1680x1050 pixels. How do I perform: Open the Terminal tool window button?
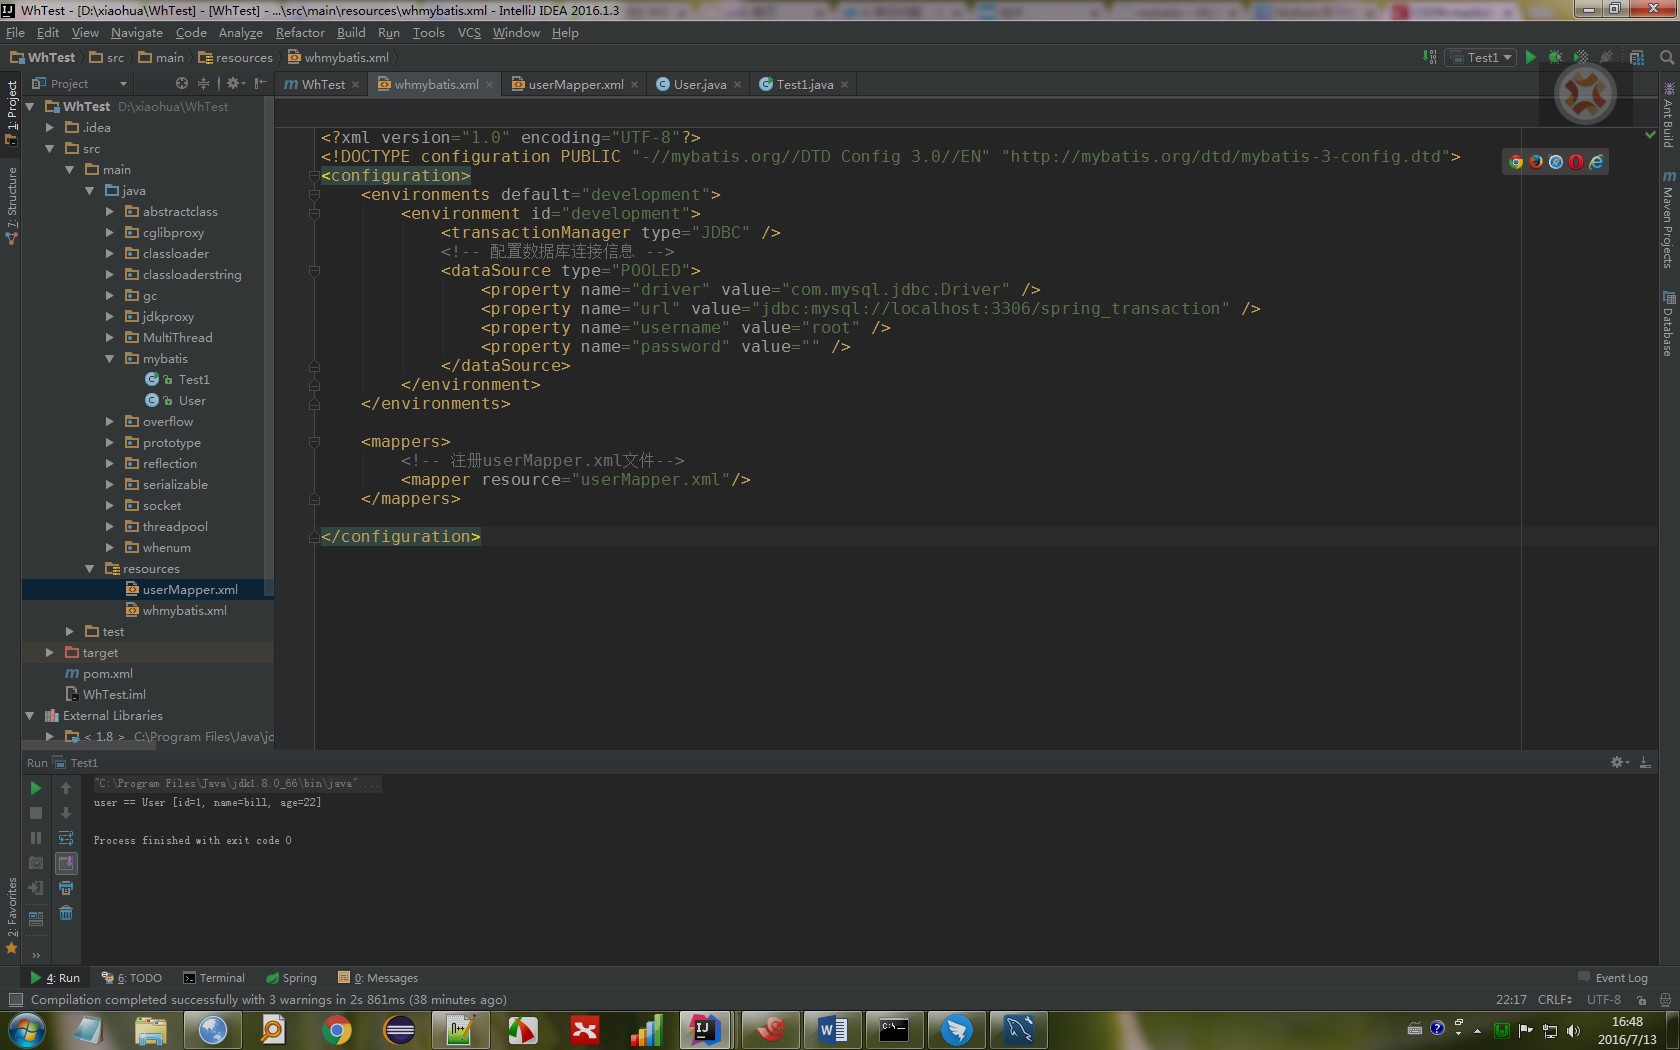coord(214,978)
